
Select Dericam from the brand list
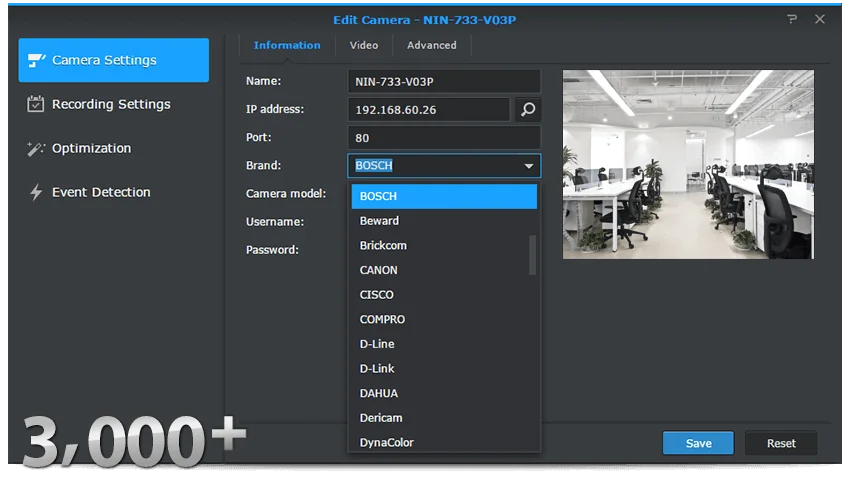pos(444,418)
